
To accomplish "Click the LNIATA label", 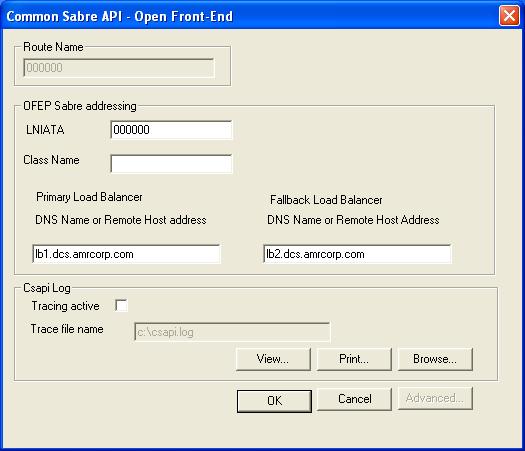I will click(x=45, y=130).
